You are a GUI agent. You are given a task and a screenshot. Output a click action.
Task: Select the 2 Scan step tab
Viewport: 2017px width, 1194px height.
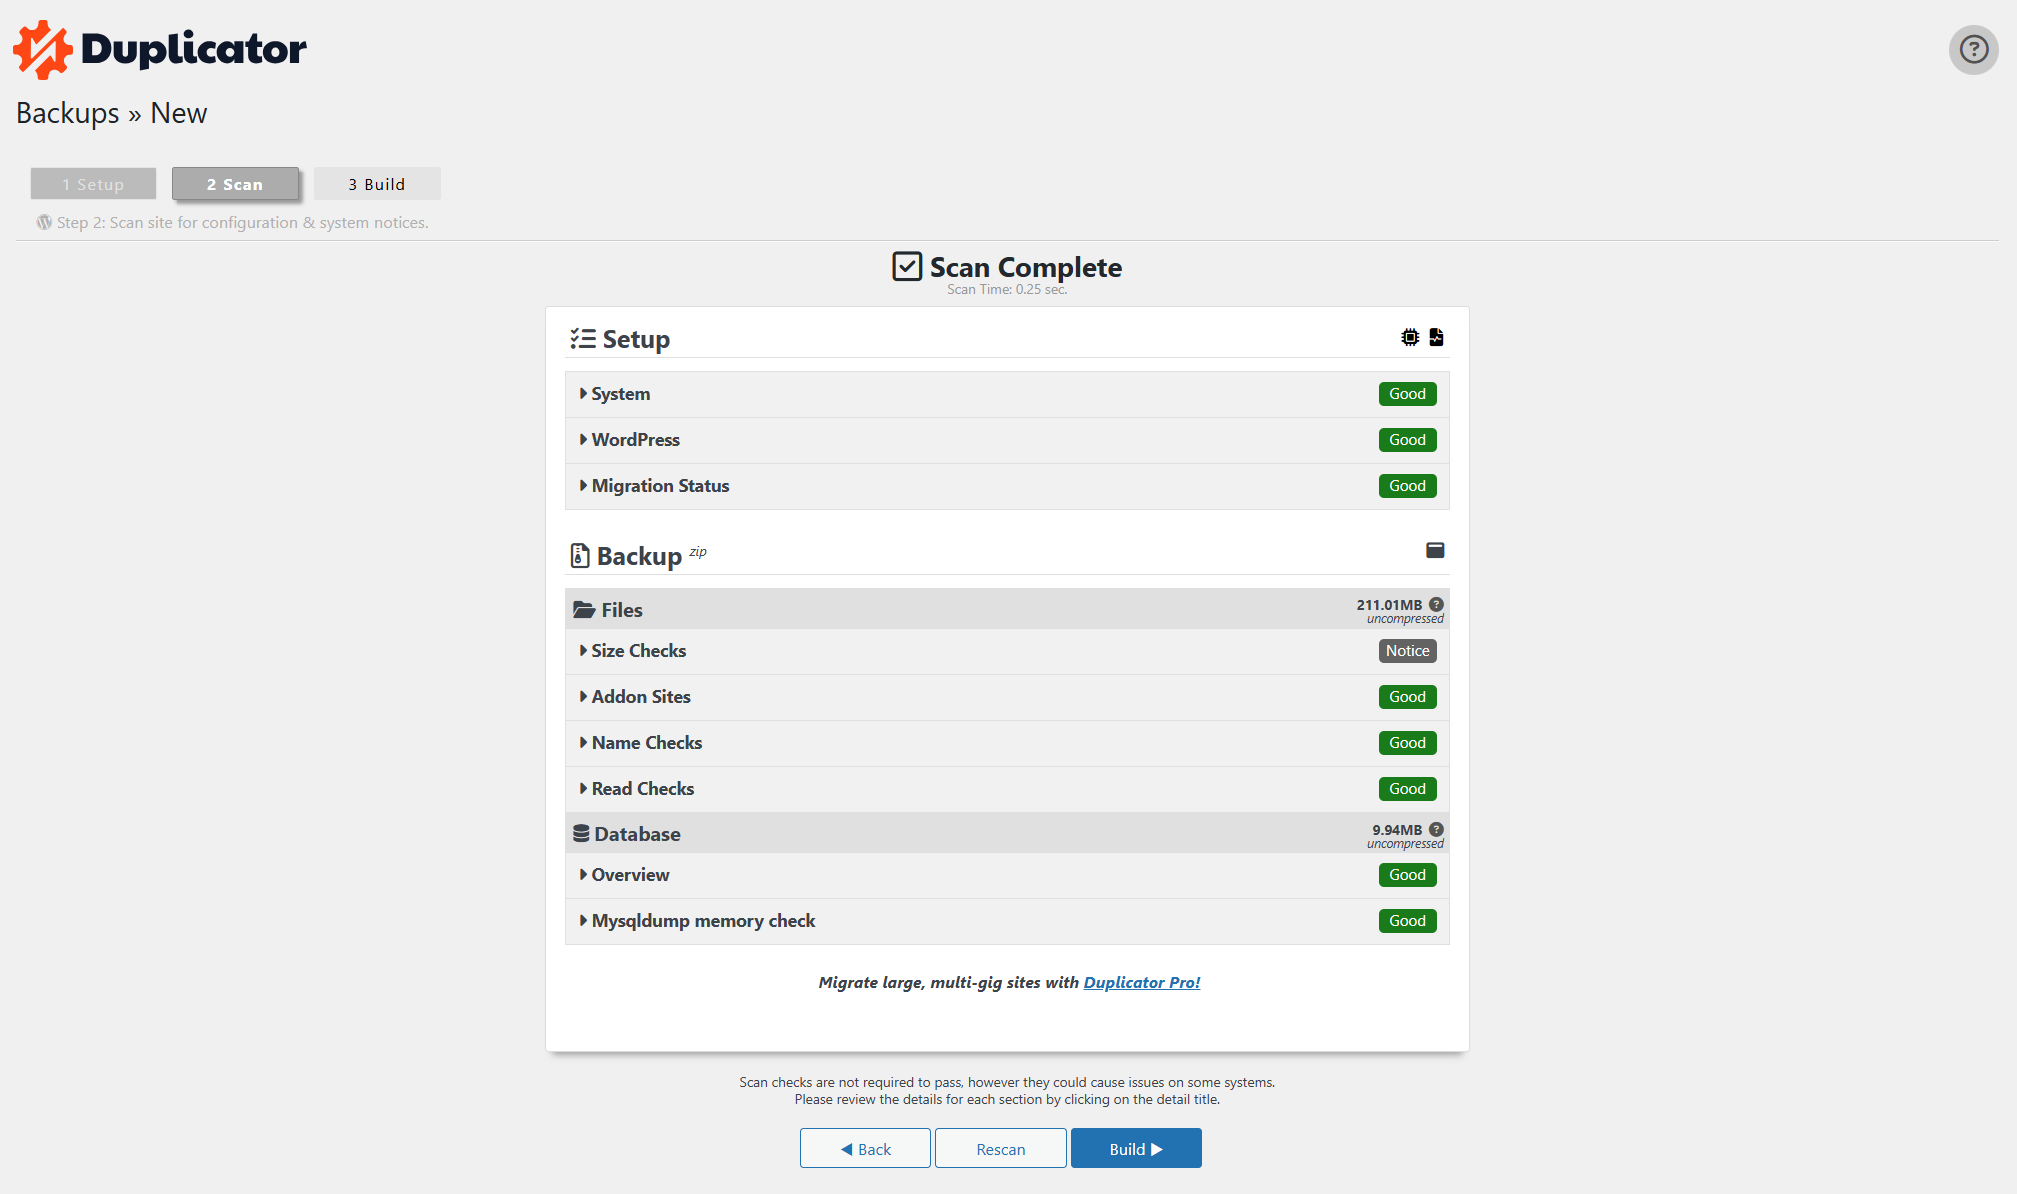coord(235,184)
